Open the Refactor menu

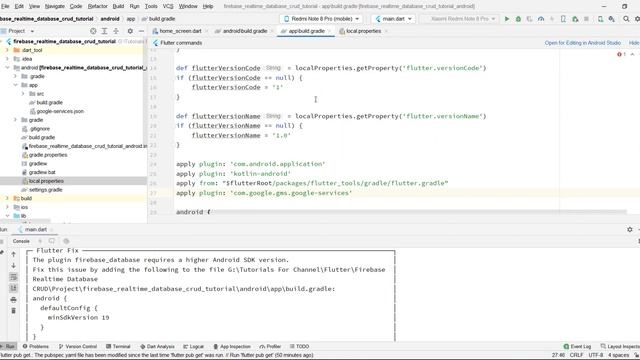pyautogui.click(x=98, y=6)
